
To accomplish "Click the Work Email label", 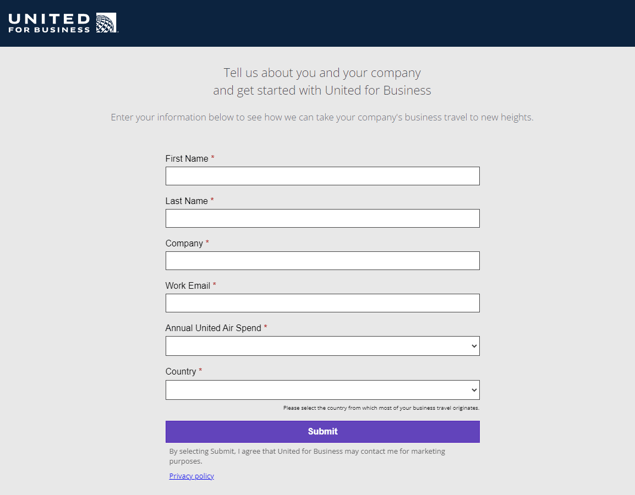I will tap(188, 286).
